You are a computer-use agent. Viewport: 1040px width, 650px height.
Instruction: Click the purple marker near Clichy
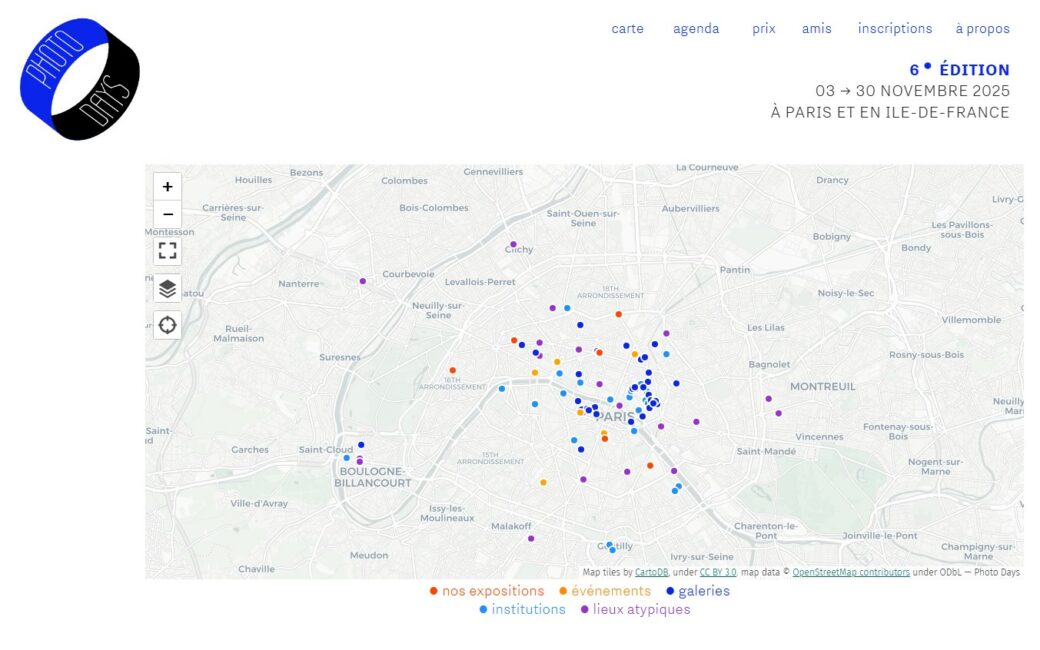click(x=513, y=244)
